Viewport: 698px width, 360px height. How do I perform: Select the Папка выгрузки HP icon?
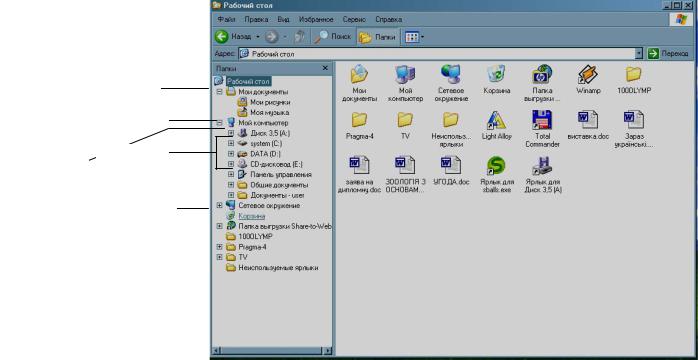pos(542,74)
